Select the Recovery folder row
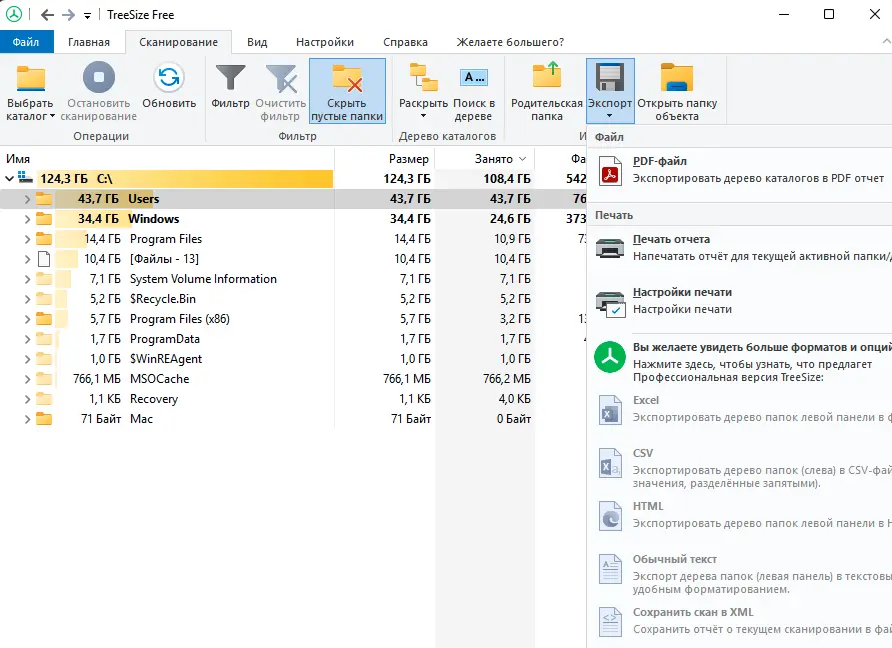This screenshot has height=648, width=892. click(293, 399)
